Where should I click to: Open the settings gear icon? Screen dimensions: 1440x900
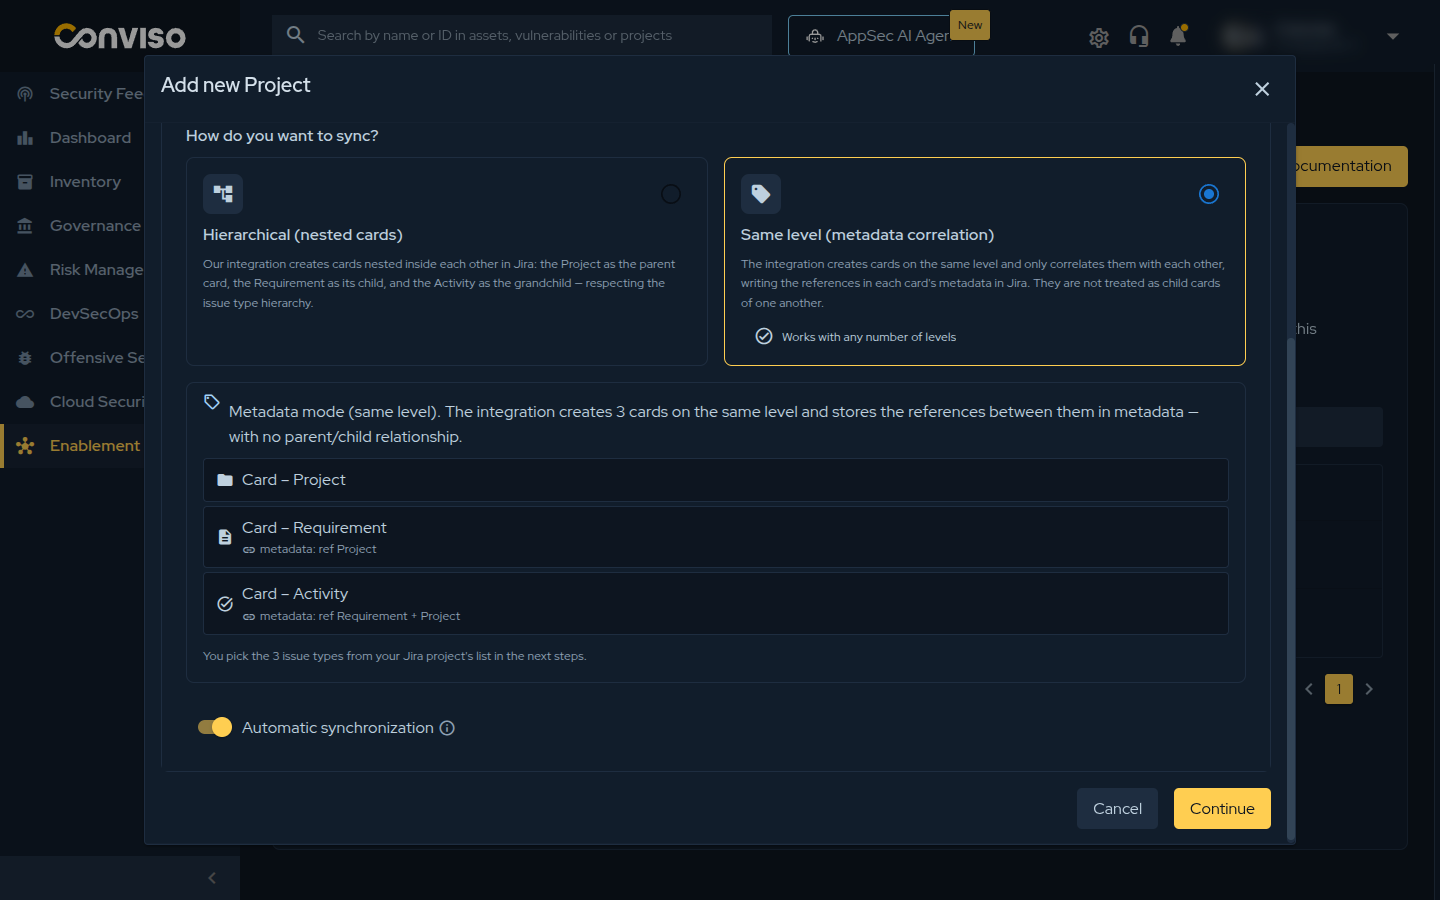pos(1099,37)
